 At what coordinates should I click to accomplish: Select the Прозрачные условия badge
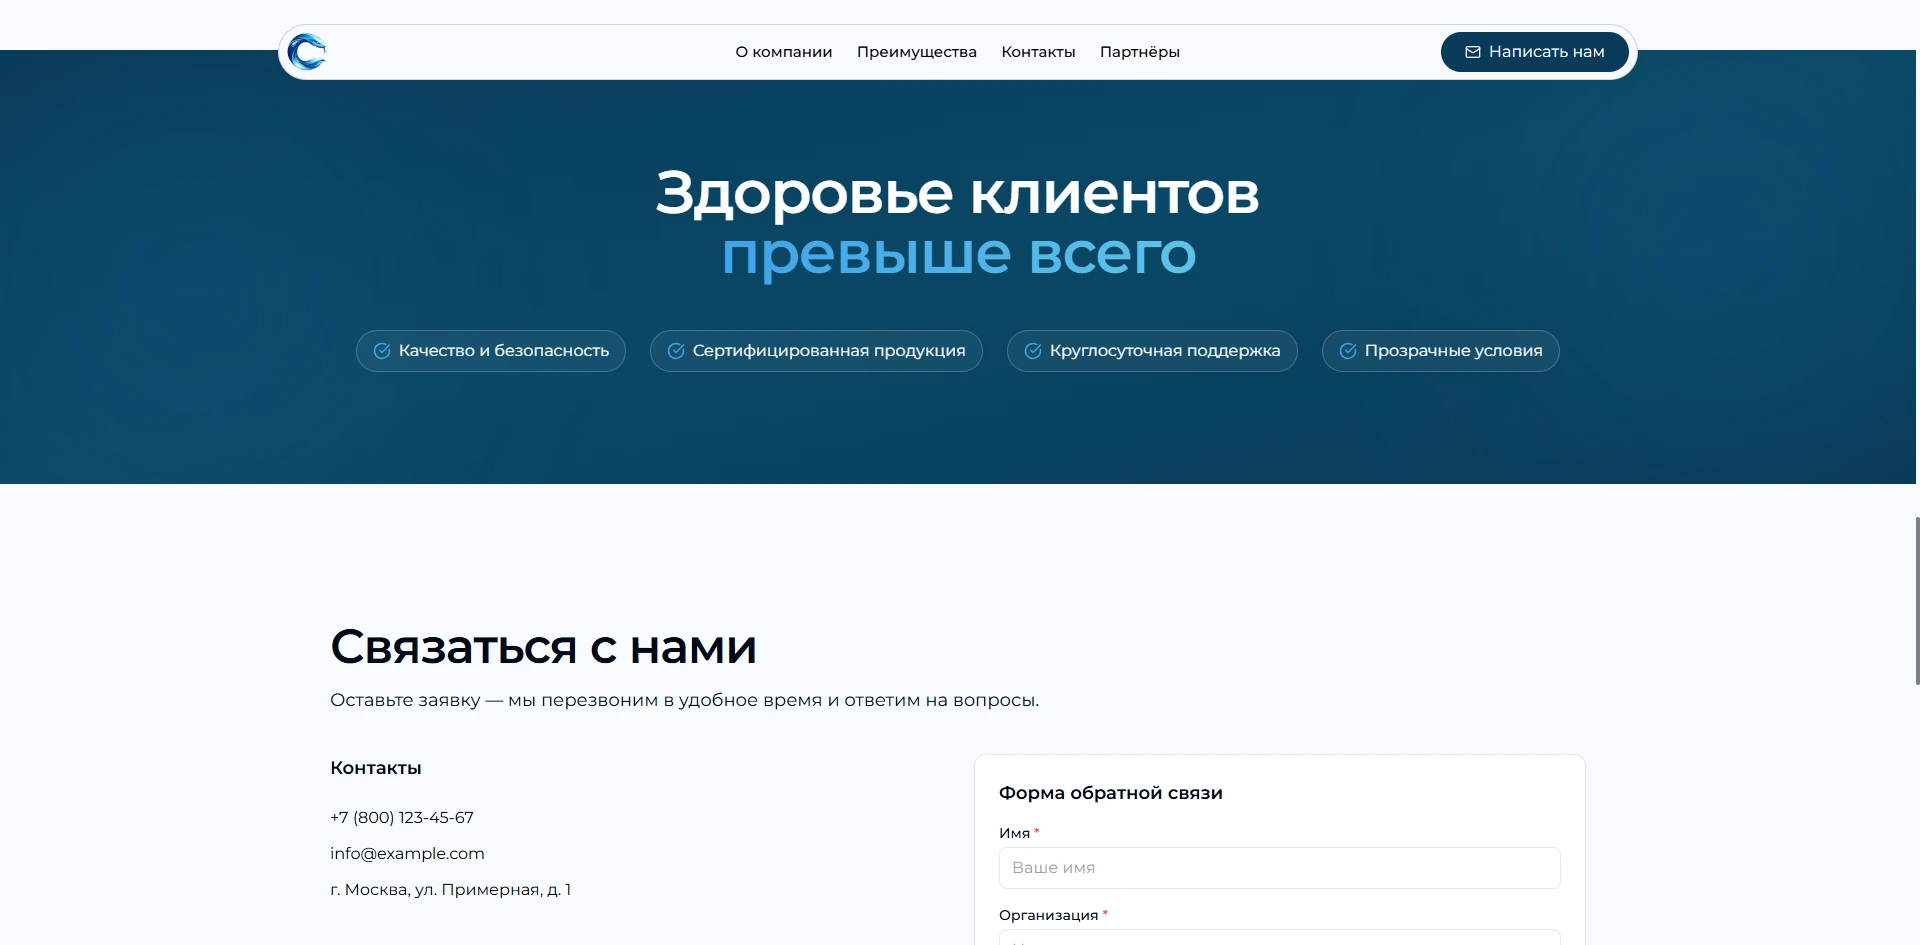(x=1439, y=351)
